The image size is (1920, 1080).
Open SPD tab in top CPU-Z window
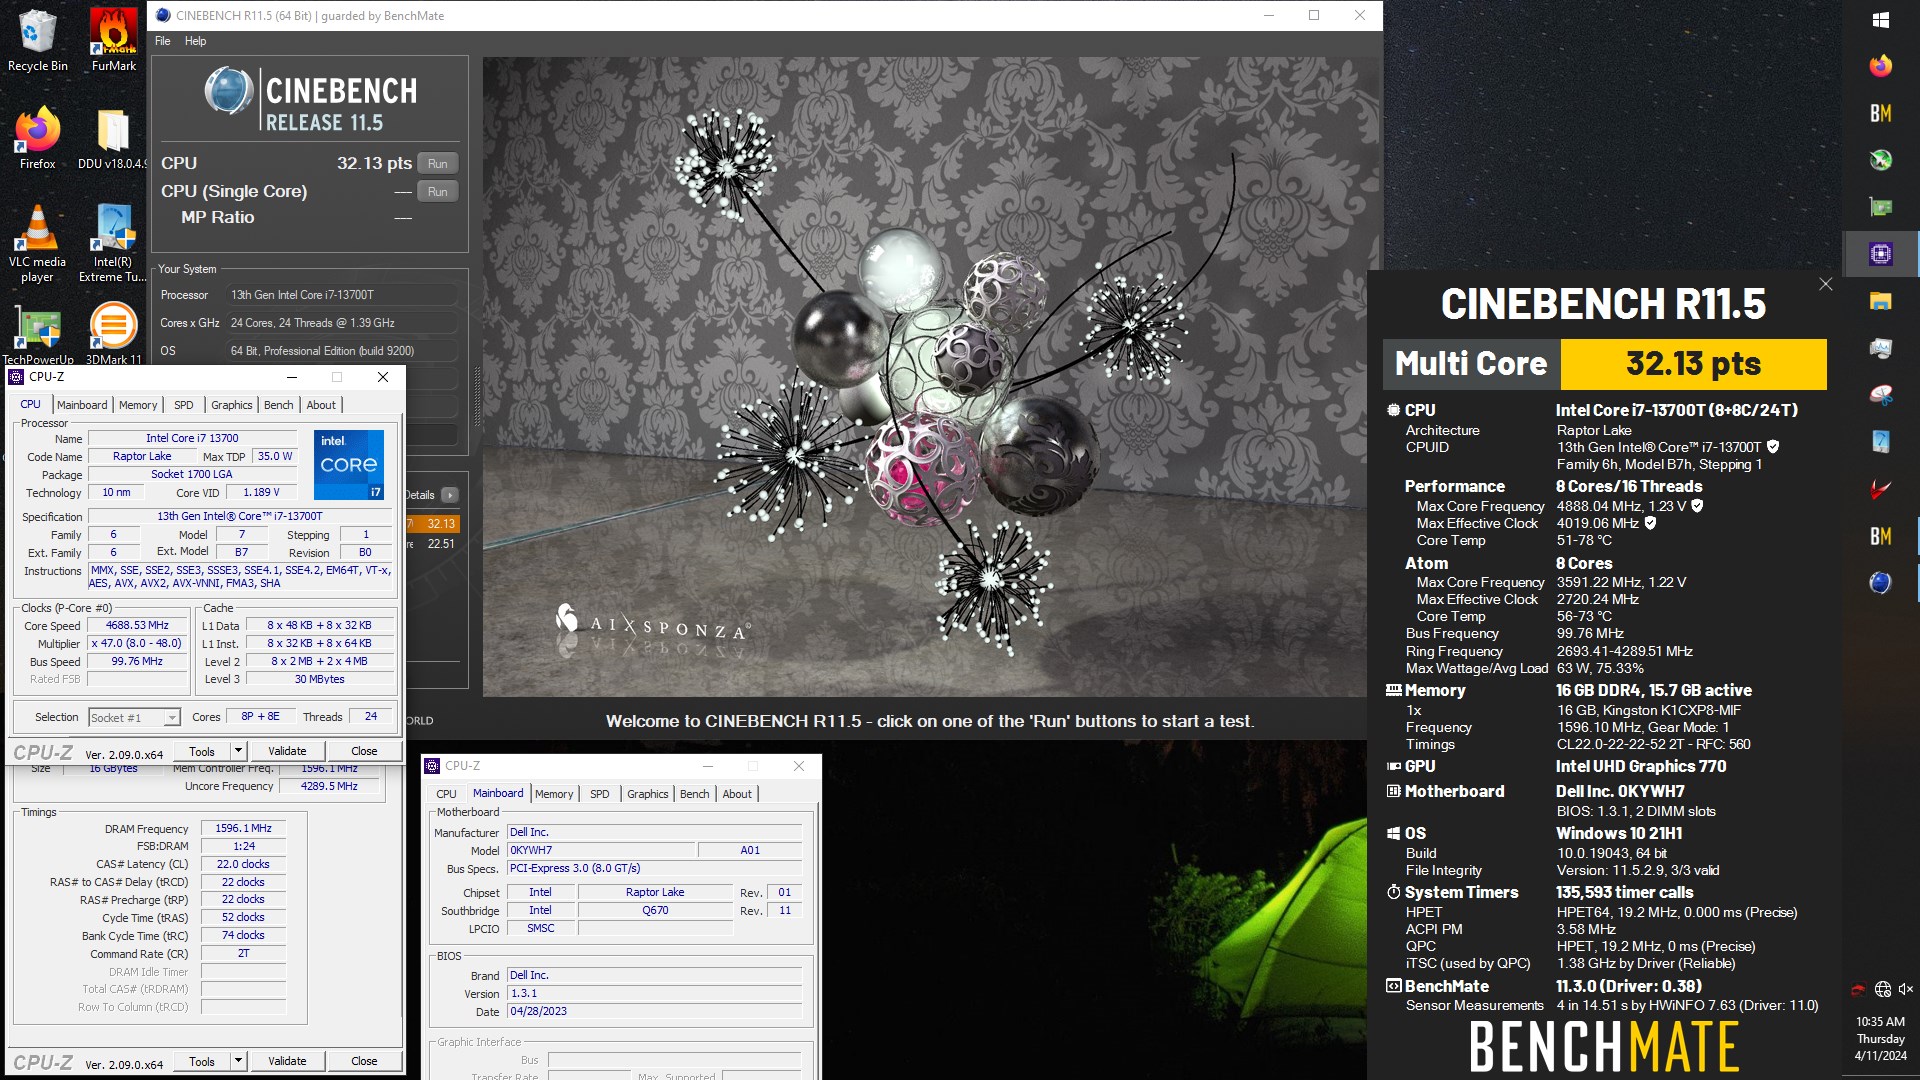(184, 405)
